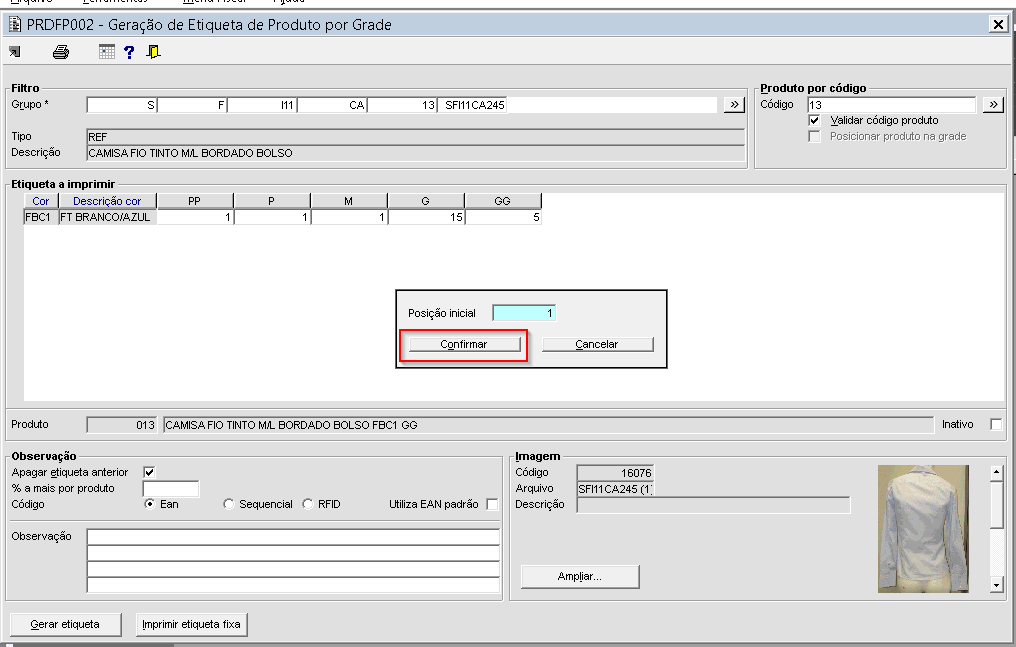
Task: Close the PRDFP002 window
Action: [998, 25]
